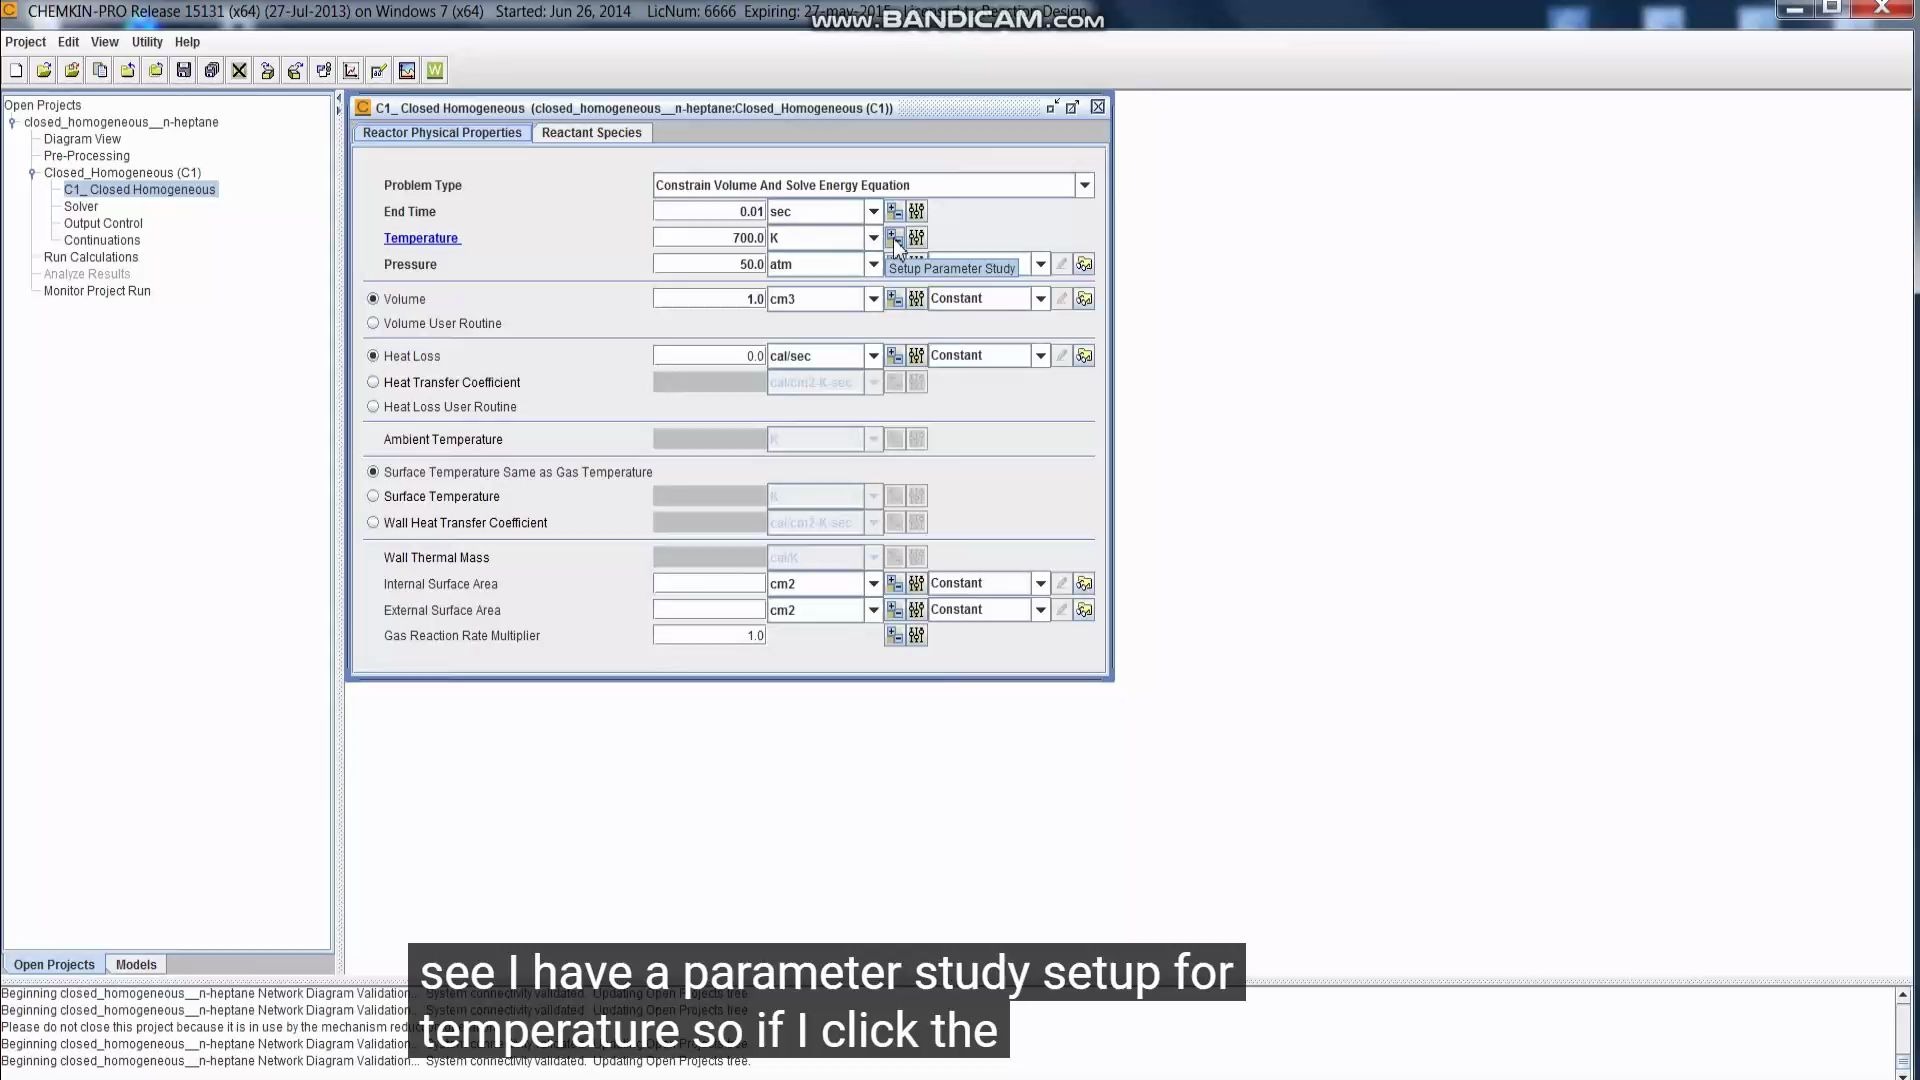Click parameter study icon for Gas Reaction Rate Multiplier
The height and width of the screenshot is (1080, 1920).
pyautogui.click(x=895, y=635)
